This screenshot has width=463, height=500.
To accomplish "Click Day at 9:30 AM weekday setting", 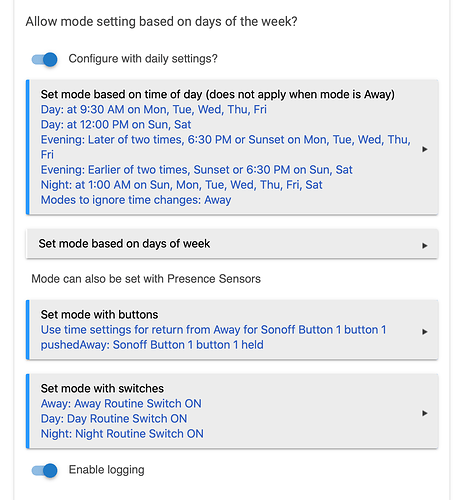I will click(x=154, y=109).
